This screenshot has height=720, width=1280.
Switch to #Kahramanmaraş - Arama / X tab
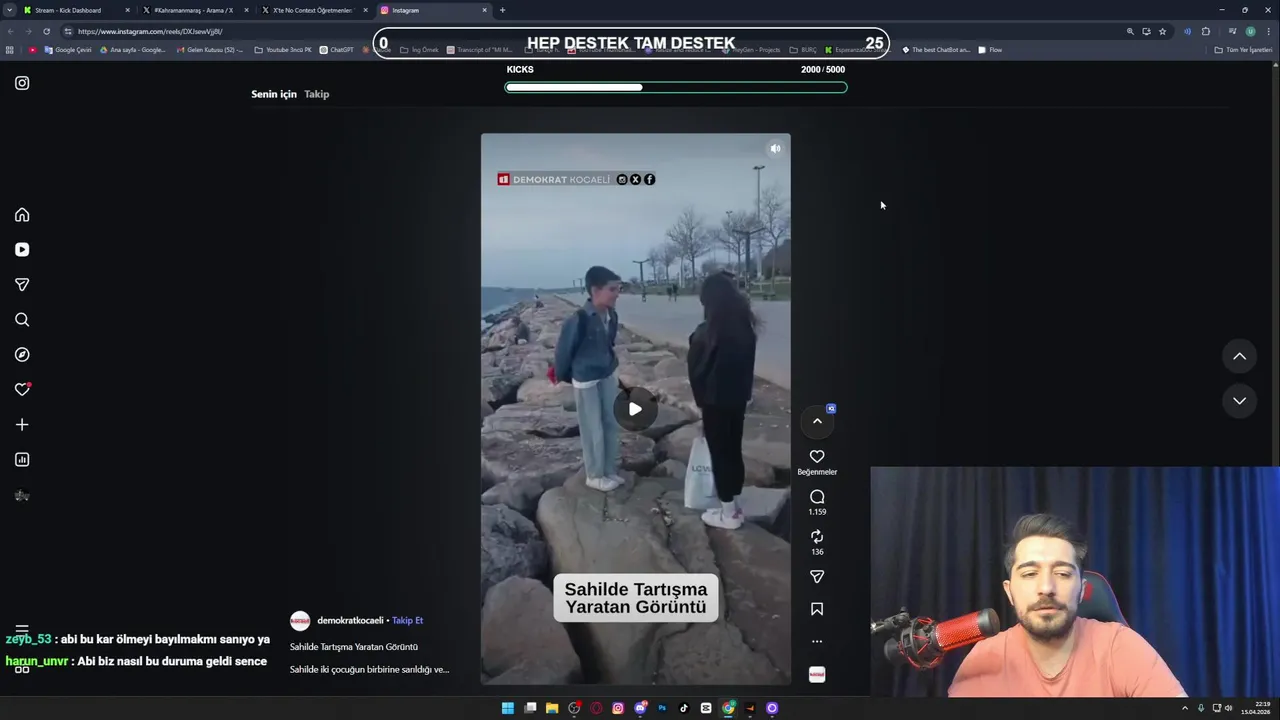(x=195, y=10)
